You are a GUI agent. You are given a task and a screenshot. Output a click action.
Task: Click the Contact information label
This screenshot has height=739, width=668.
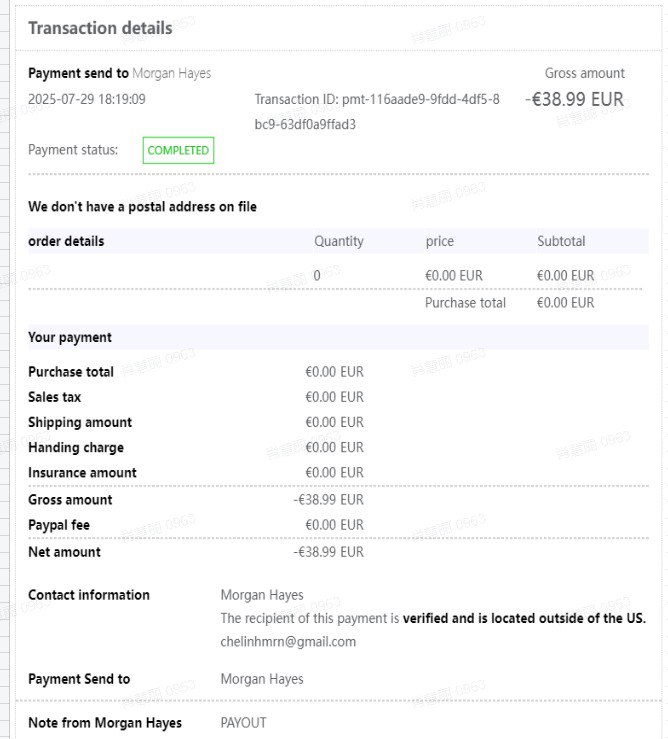89,595
